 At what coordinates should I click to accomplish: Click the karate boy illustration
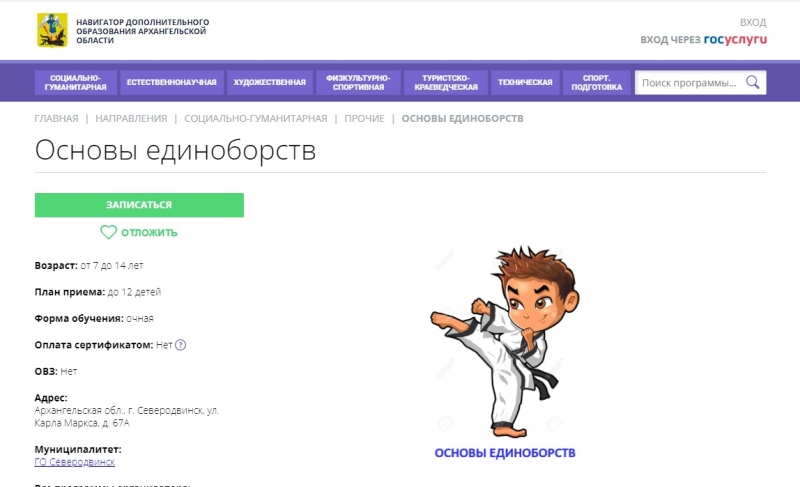[505, 341]
